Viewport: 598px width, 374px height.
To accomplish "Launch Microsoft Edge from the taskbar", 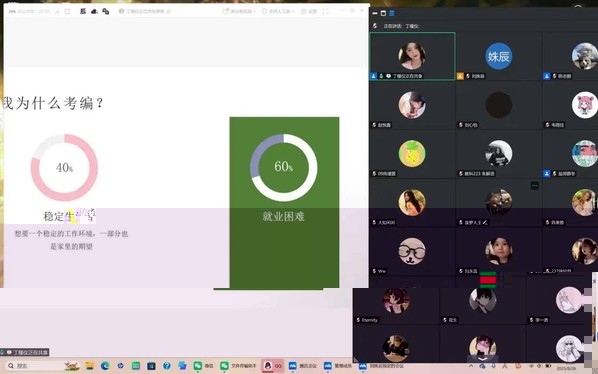I will click(x=105, y=366).
